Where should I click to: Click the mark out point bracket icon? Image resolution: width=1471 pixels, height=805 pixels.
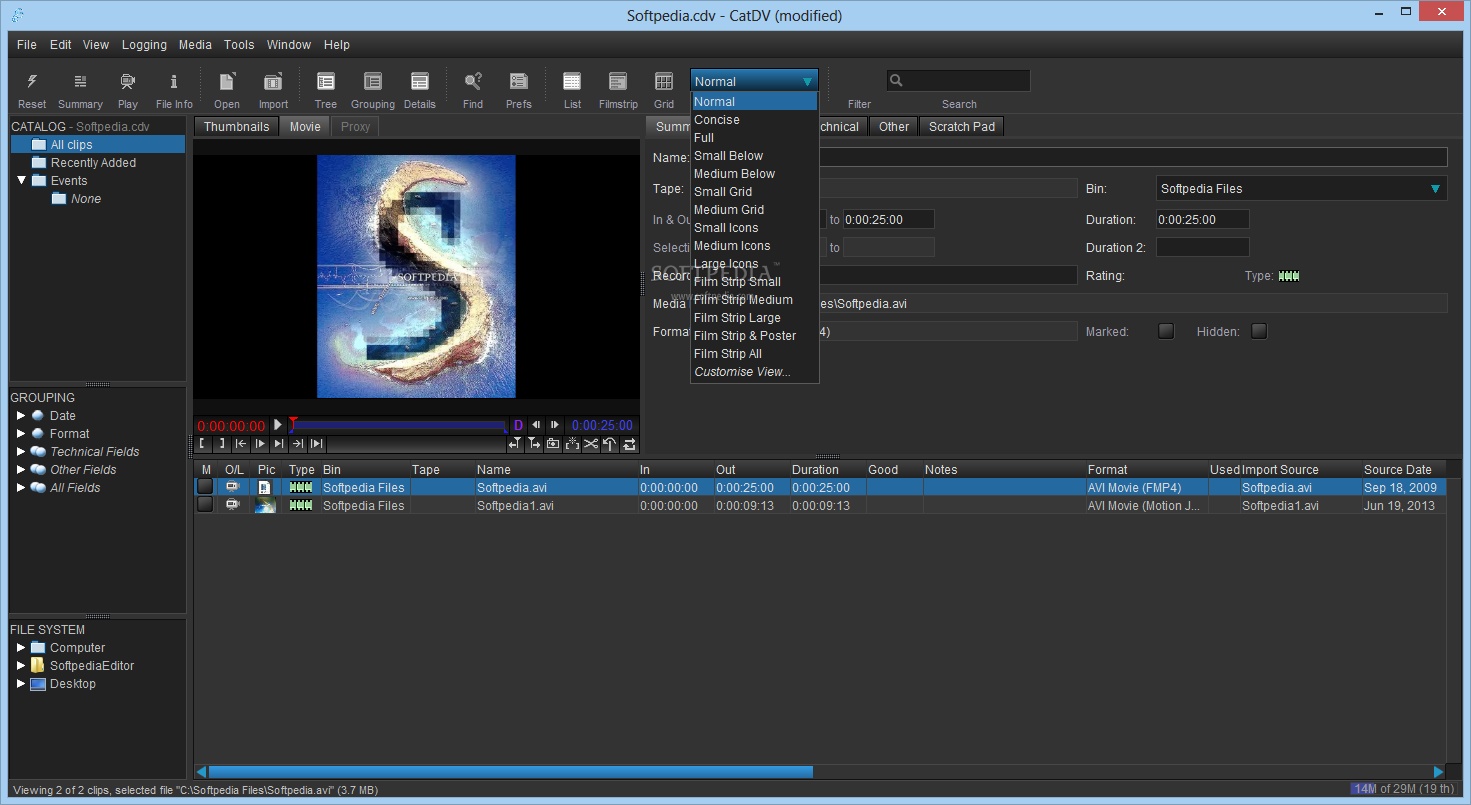[x=221, y=444]
